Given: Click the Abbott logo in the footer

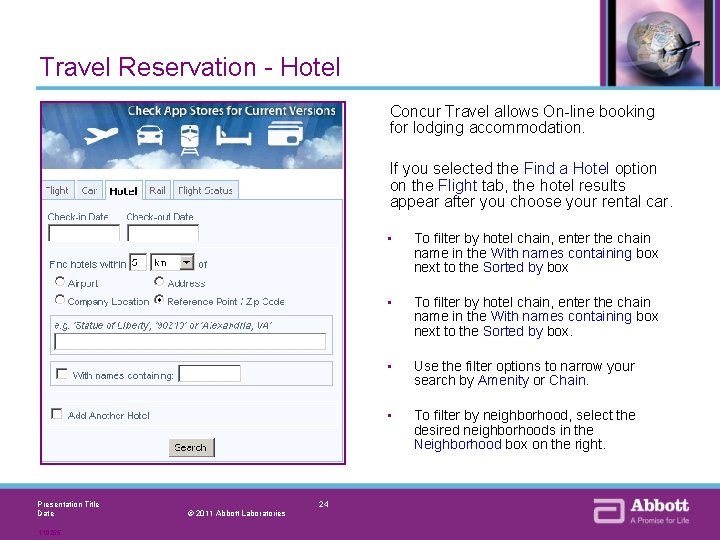Looking at the screenshot, I should click(641, 511).
